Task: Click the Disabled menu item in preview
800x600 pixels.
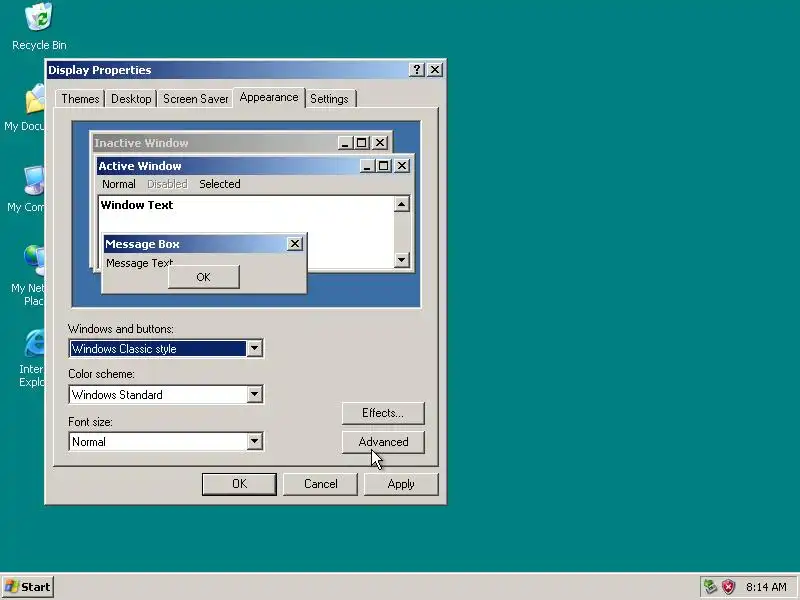Action: (167, 184)
